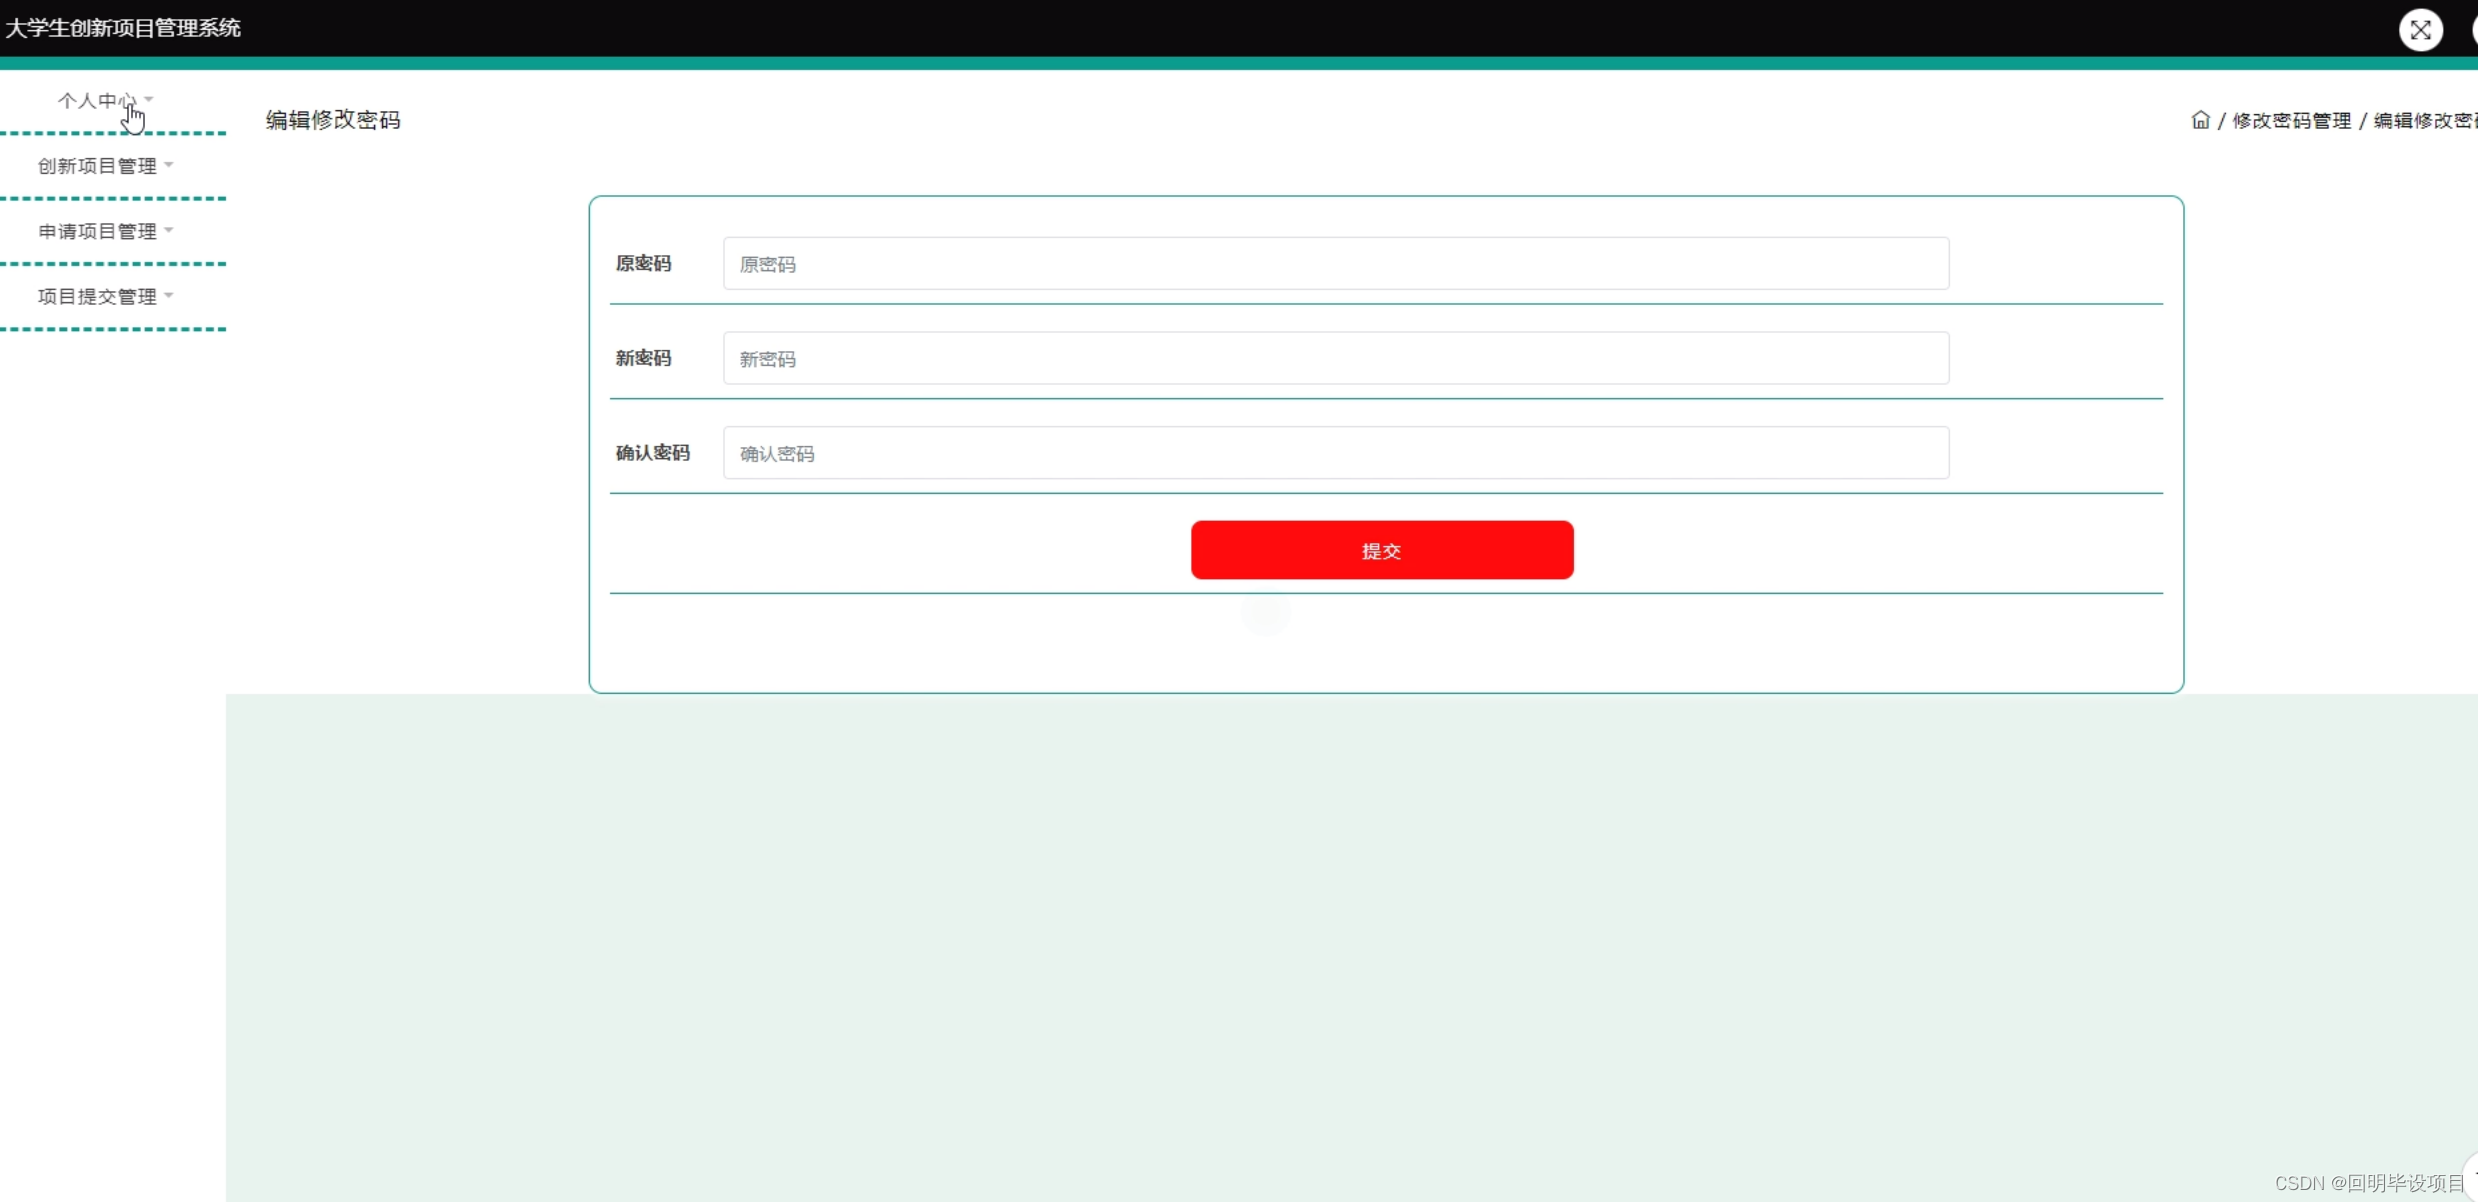Expand the 申请项目管理 dropdown arrow
Viewport: 2478px width, 1202px height.
(x=169, y=230)
